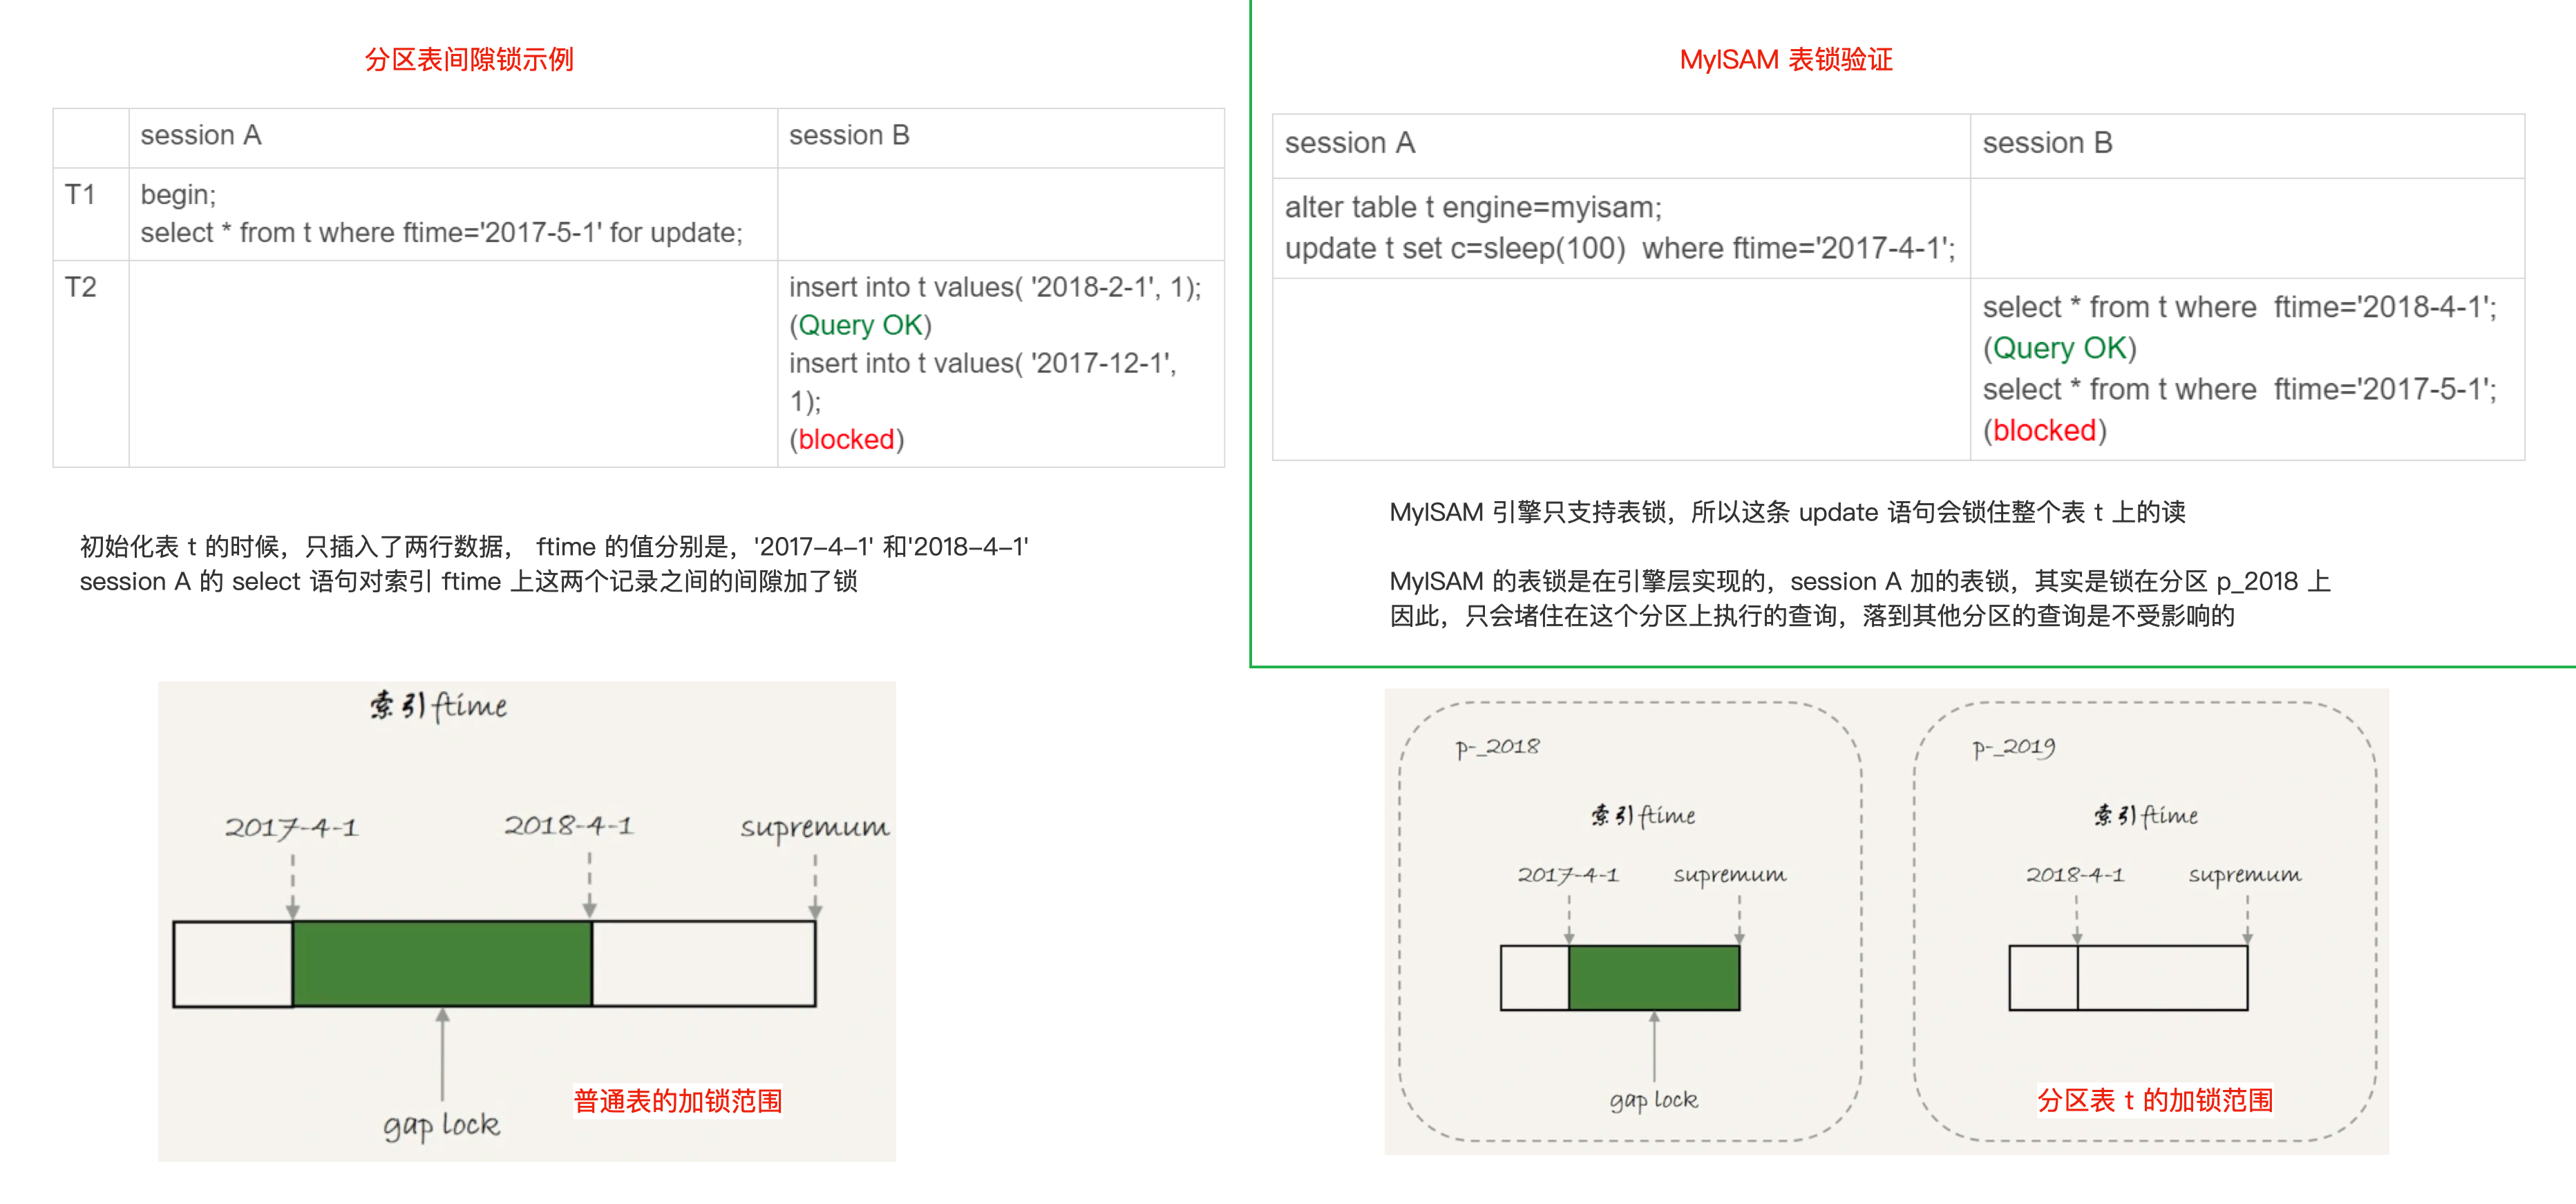Click the red blocked text in right table
This screenshot has height=1204, width=2576.
click(x=2044, y=430)
